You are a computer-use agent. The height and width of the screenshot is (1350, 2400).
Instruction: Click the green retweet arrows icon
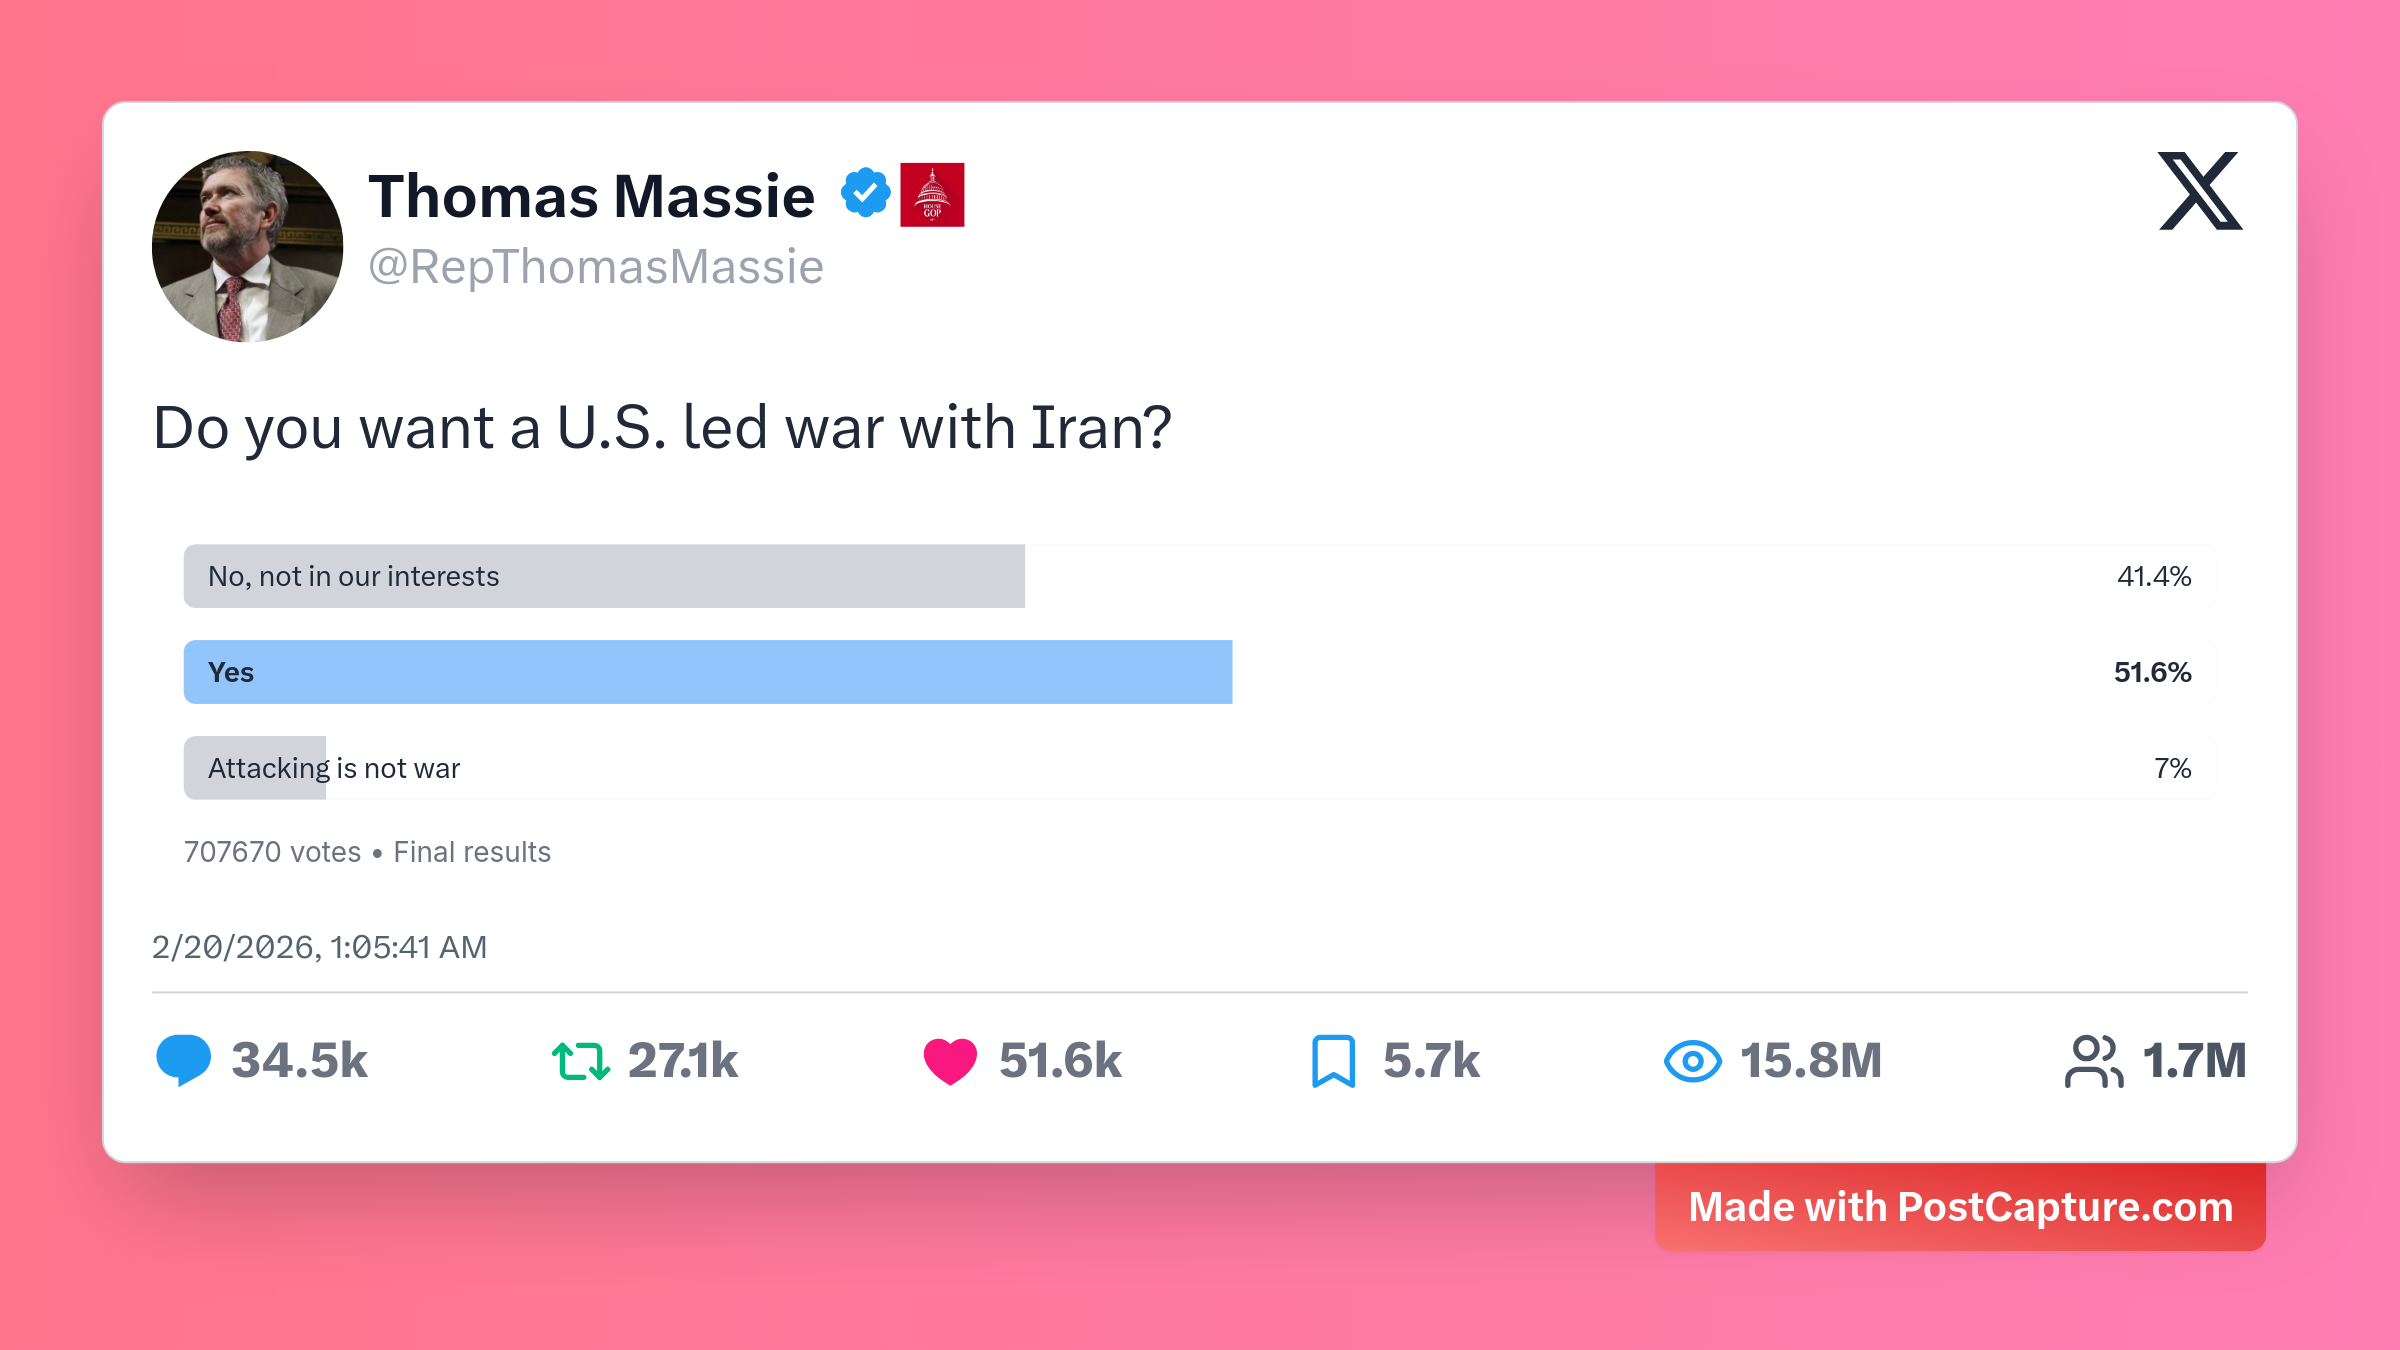click(580, 1061)
